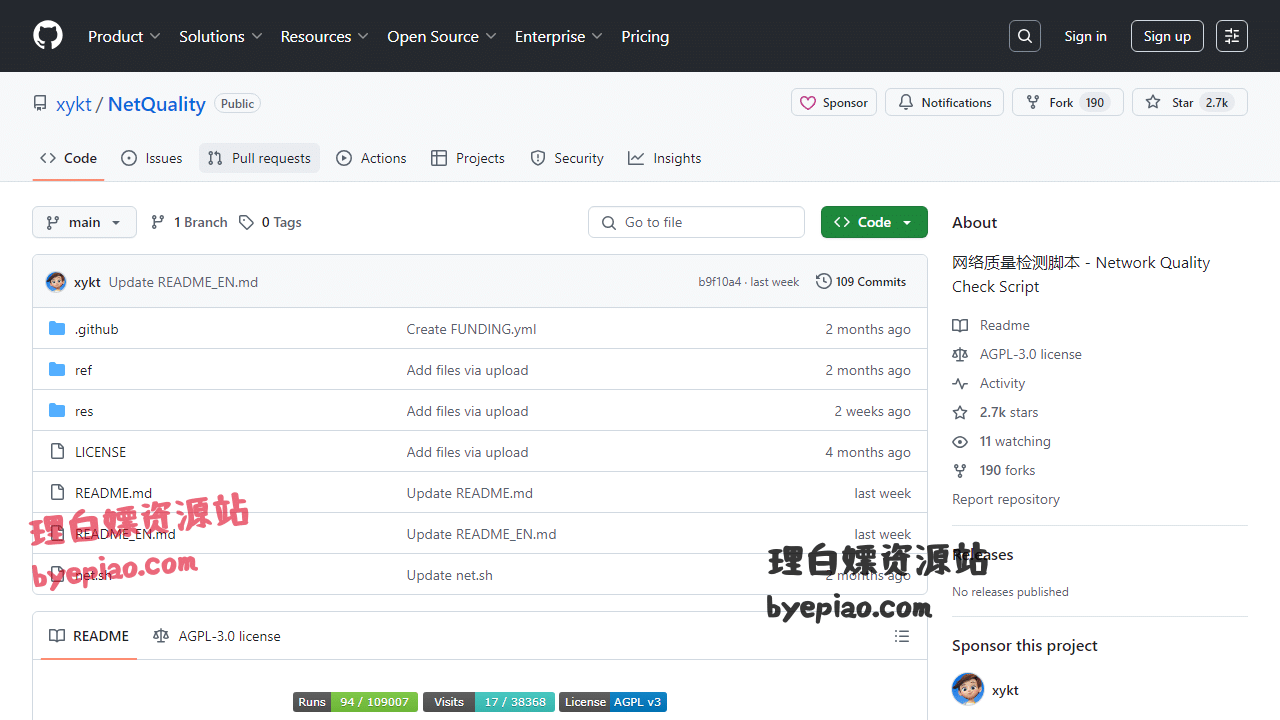The height and width of the screenshot is (720, 1280).
Task: Click the repository icon beside xykt
Action: point(40,104)
